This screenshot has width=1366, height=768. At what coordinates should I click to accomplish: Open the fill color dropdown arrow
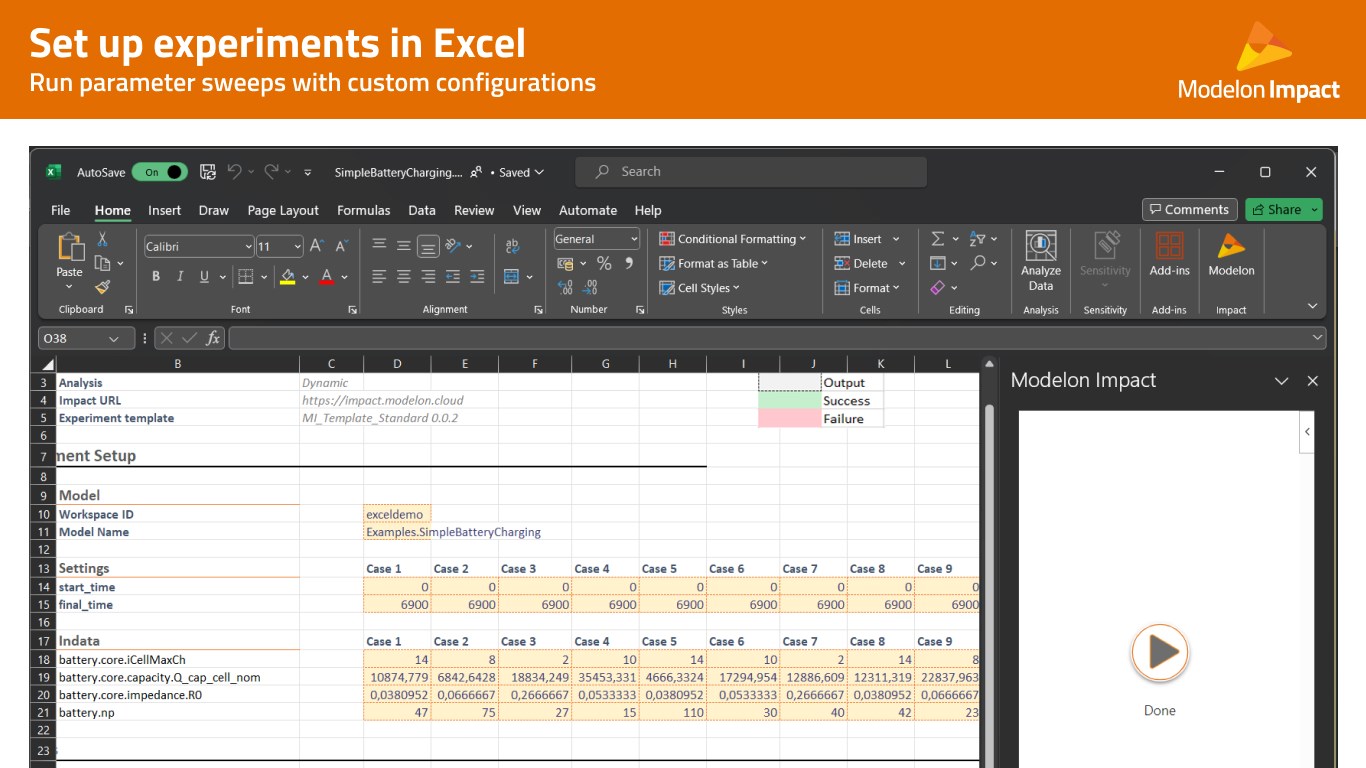point(304,277)
